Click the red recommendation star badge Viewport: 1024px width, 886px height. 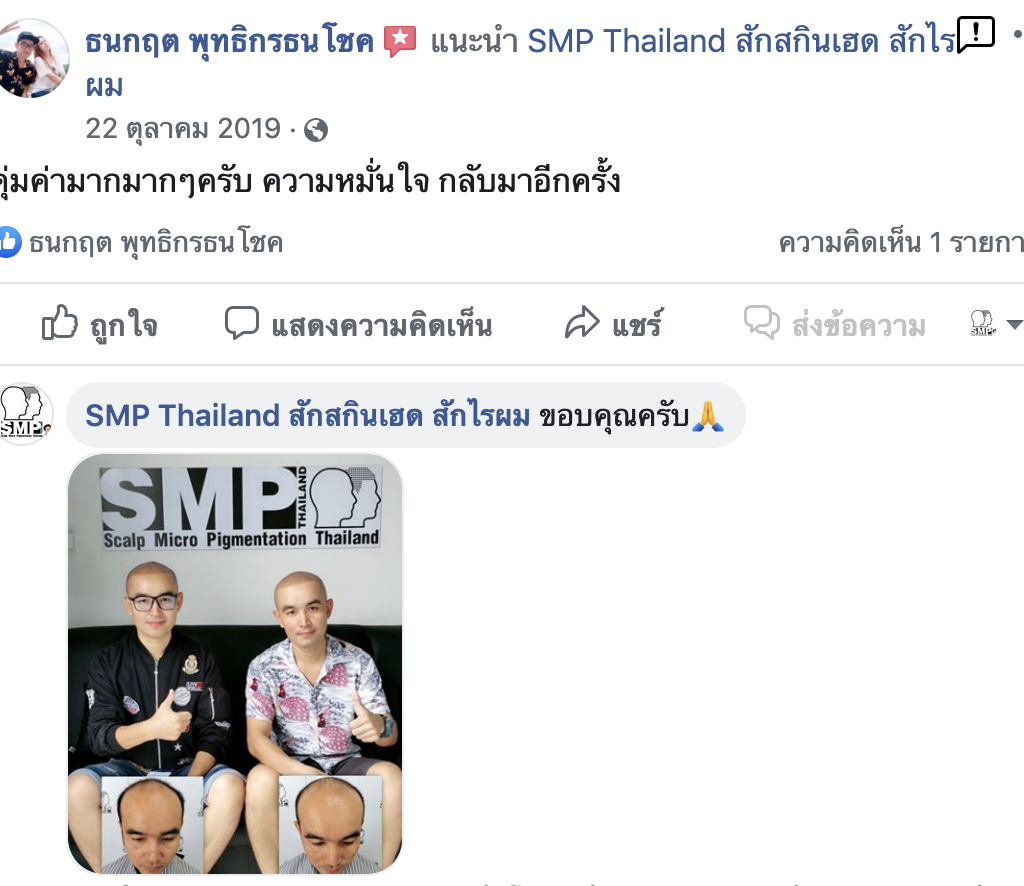[400, 41]
